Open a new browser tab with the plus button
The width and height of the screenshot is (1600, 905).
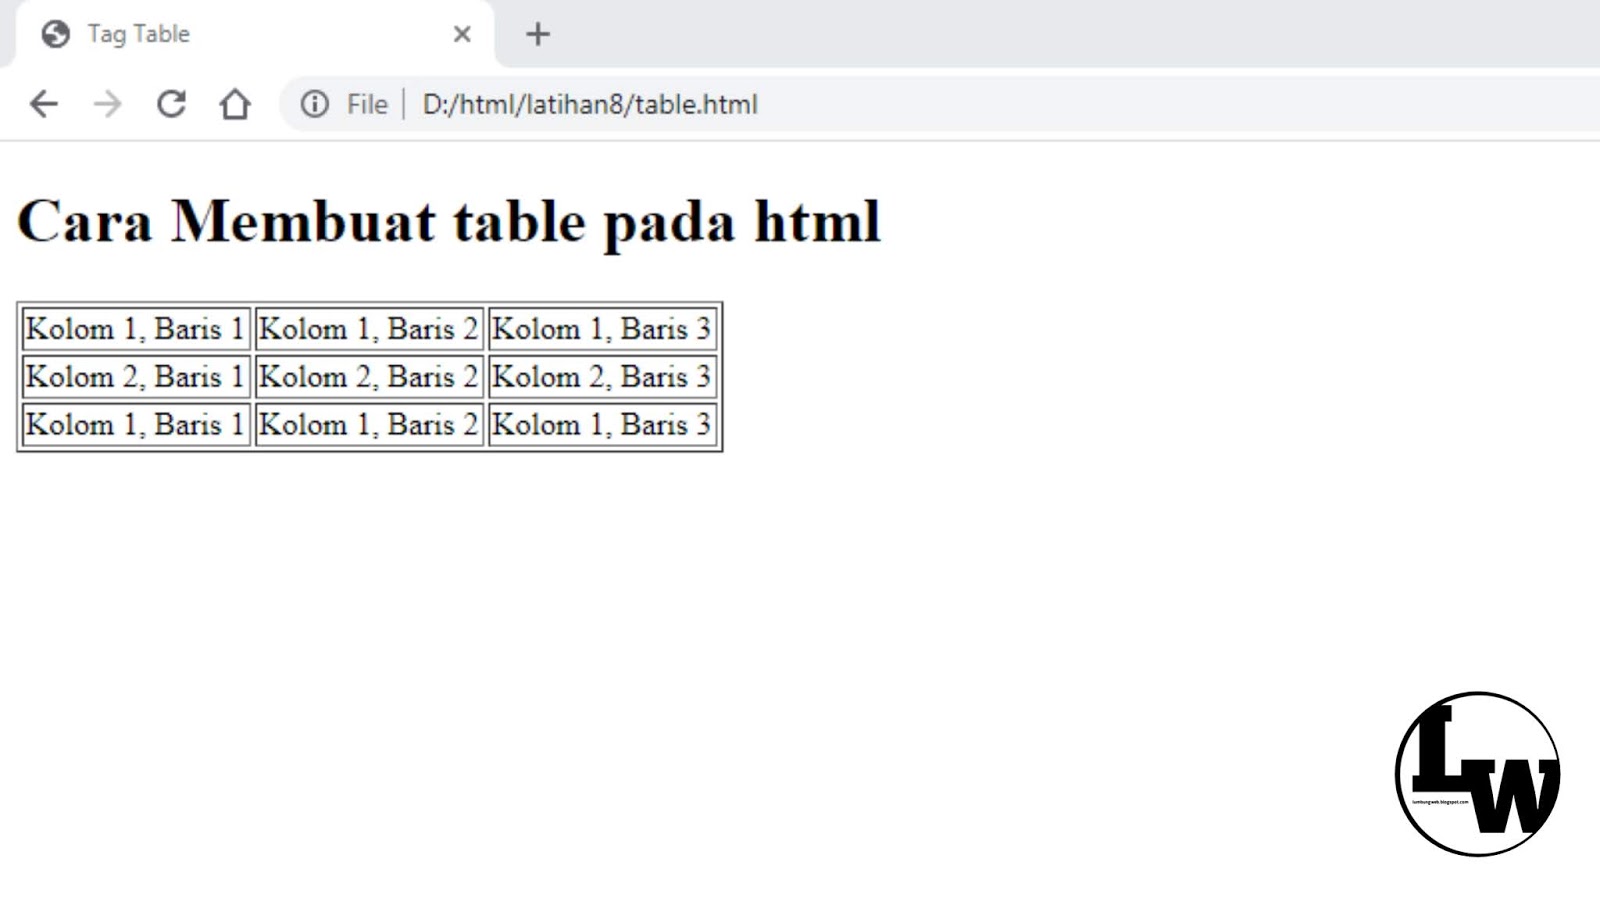538,34
